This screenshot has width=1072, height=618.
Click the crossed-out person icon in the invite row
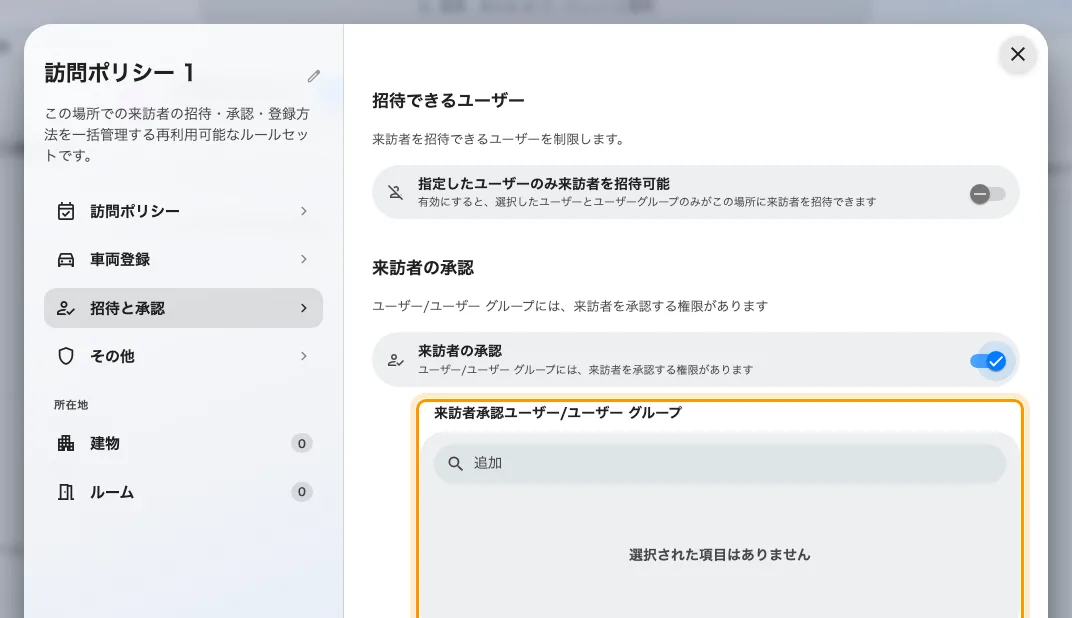[x=396, y=192]
